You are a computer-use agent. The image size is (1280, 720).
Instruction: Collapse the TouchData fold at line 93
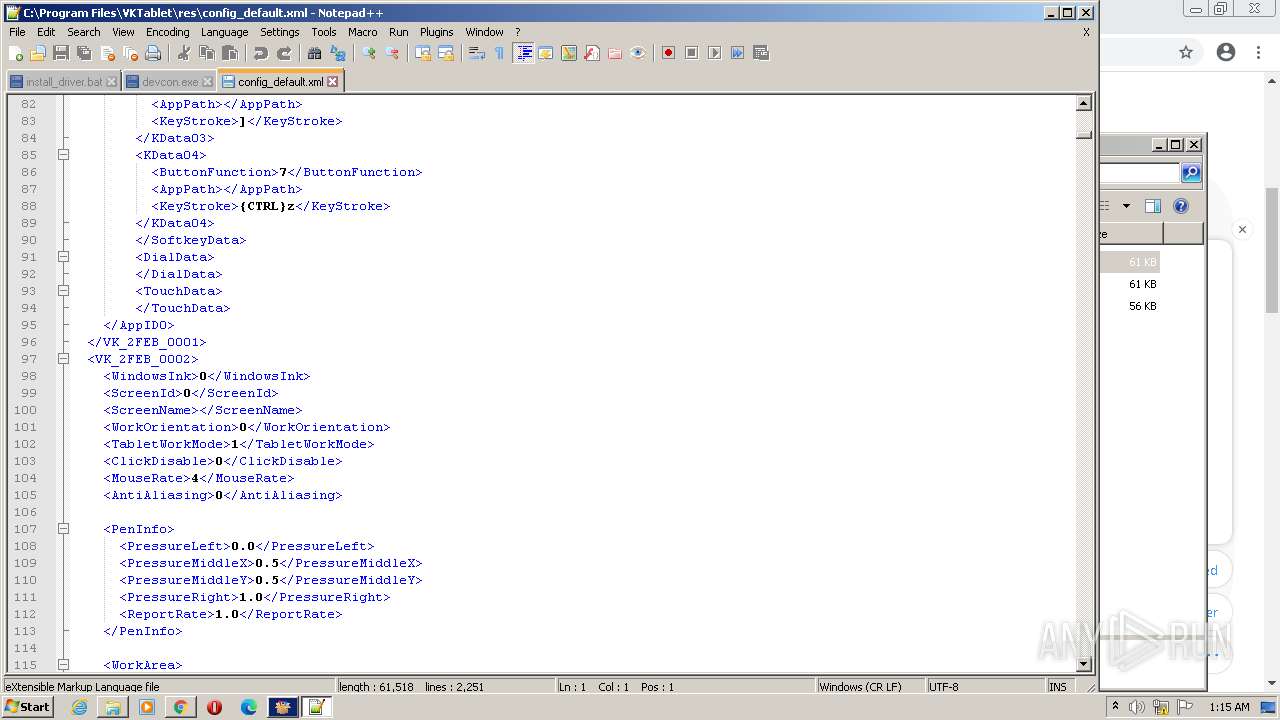click(x=63, y=291)
